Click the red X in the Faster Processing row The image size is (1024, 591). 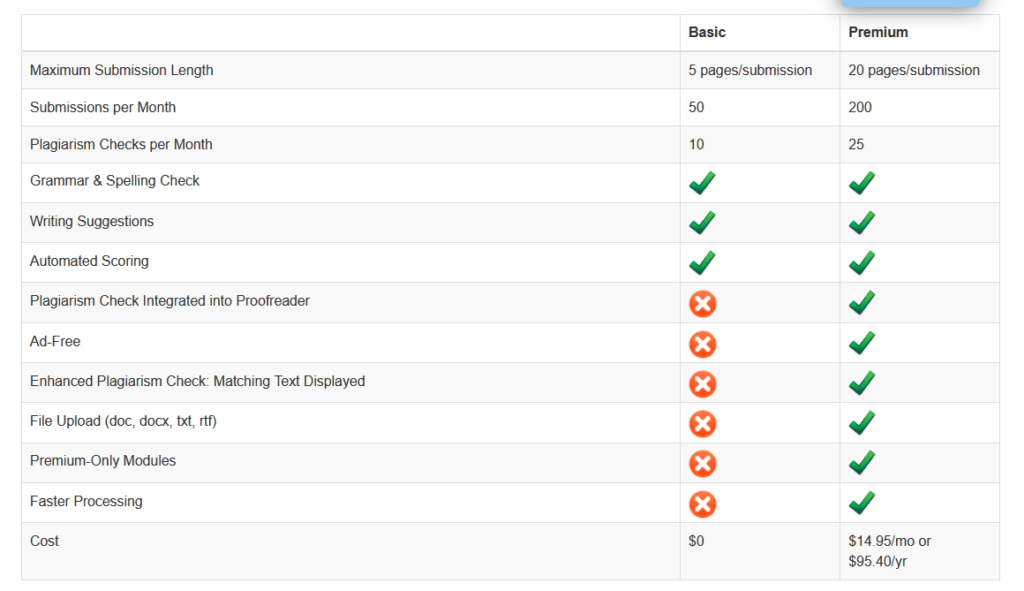(x=703, y=504)
